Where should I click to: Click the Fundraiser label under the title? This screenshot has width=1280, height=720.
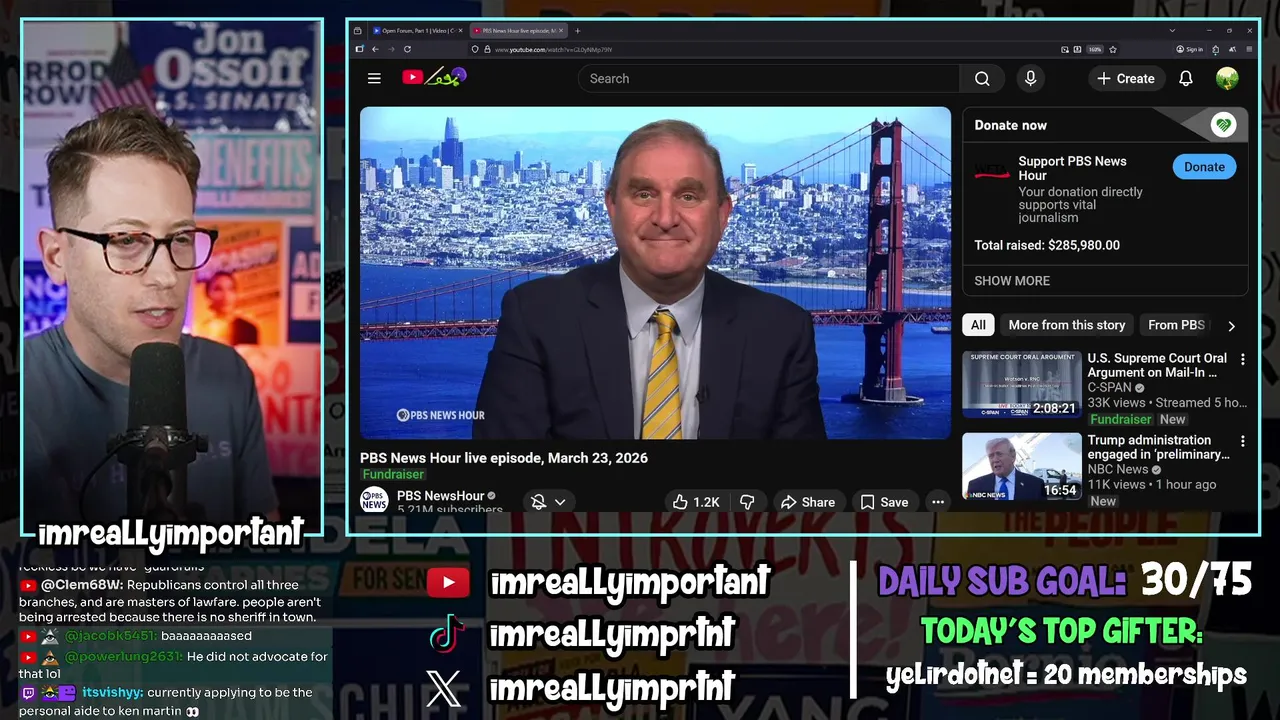(393, 474)
